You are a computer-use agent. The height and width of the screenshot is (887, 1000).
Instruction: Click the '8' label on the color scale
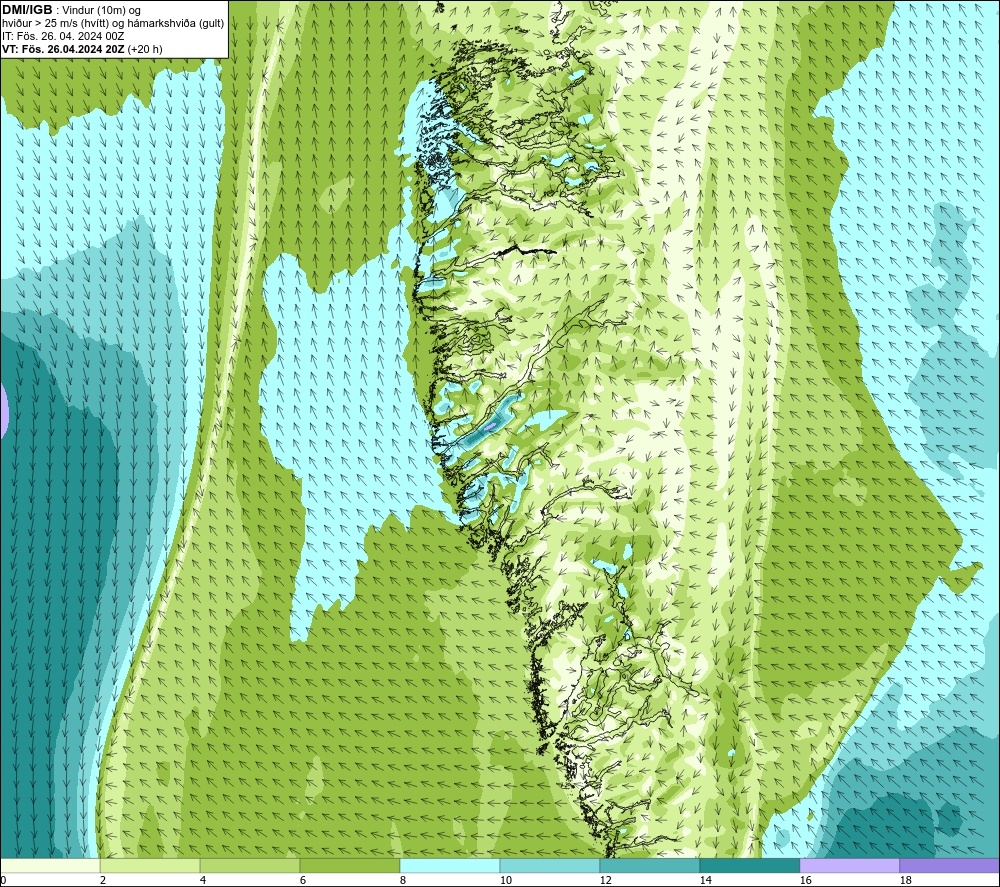403,880
